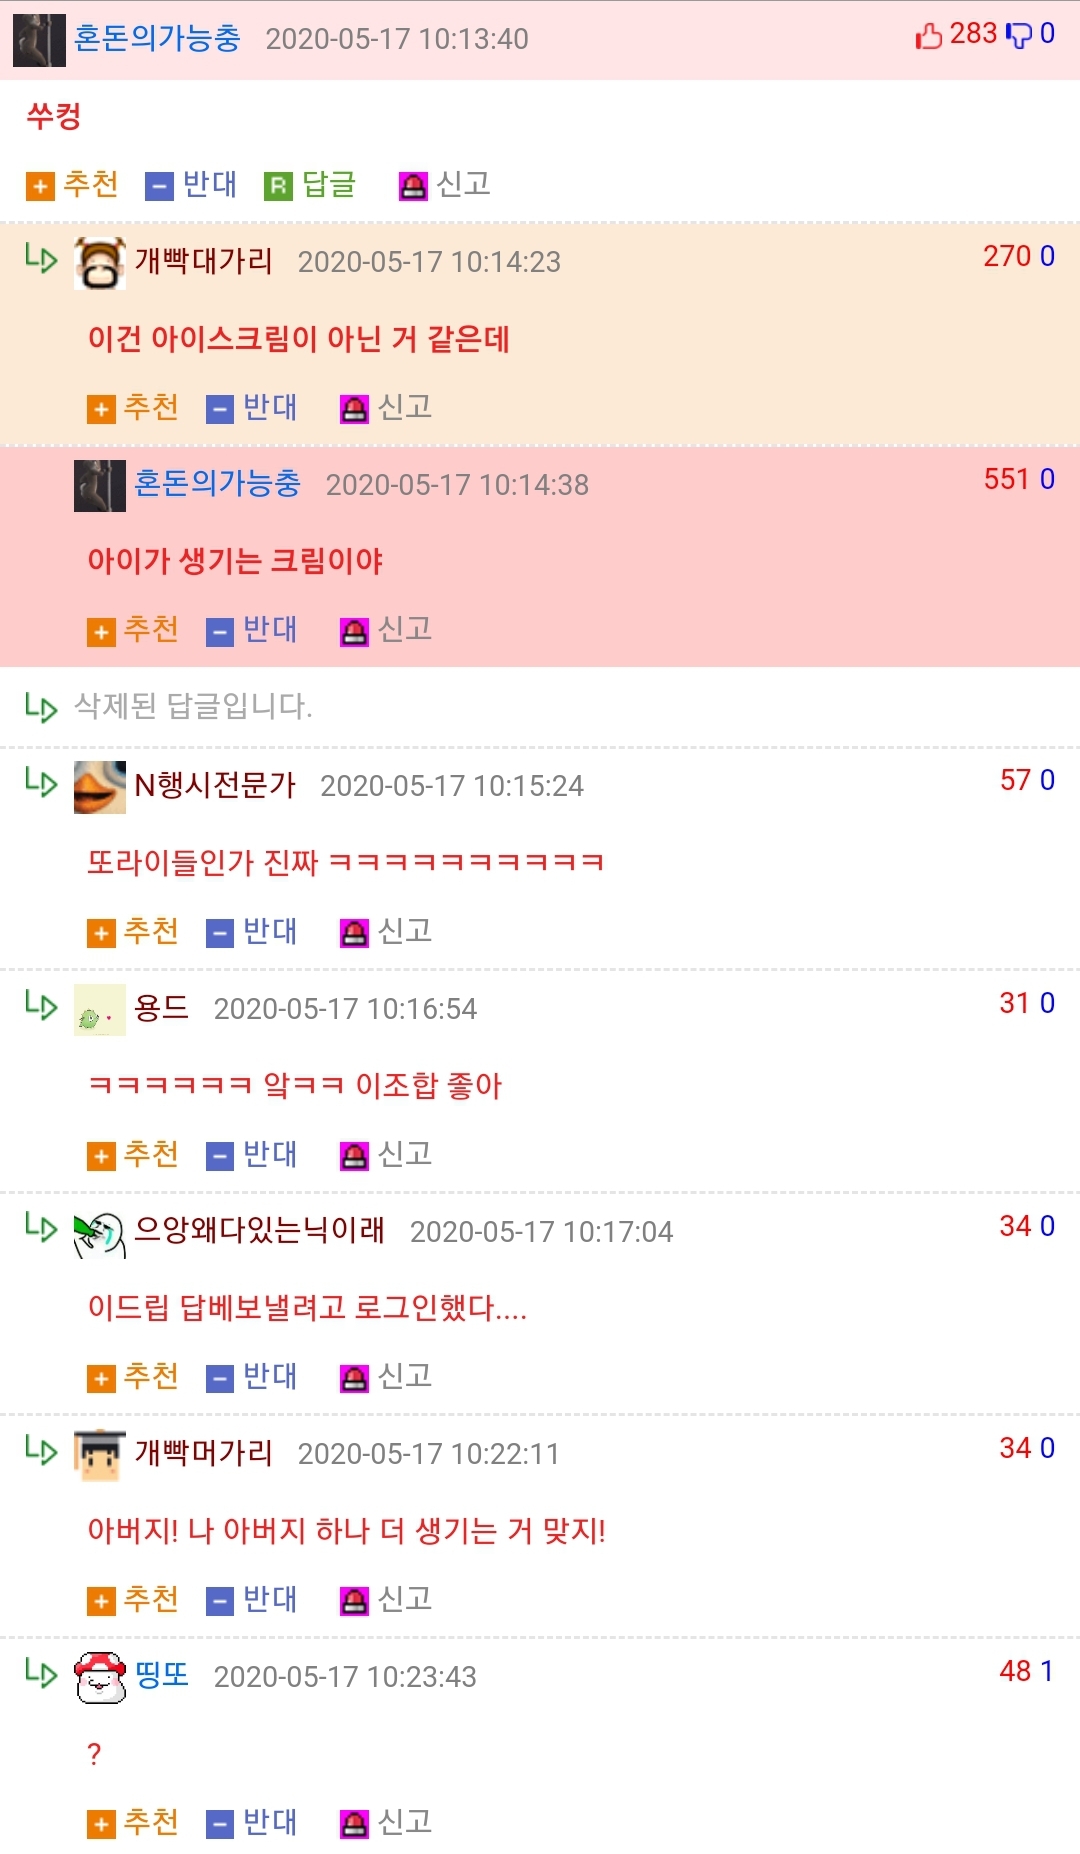The width and height of the screenshot is (1080, 1854).
Task: Click the orange plus 추천 icon under 쑤컹
Action: [x=40, y=186]
